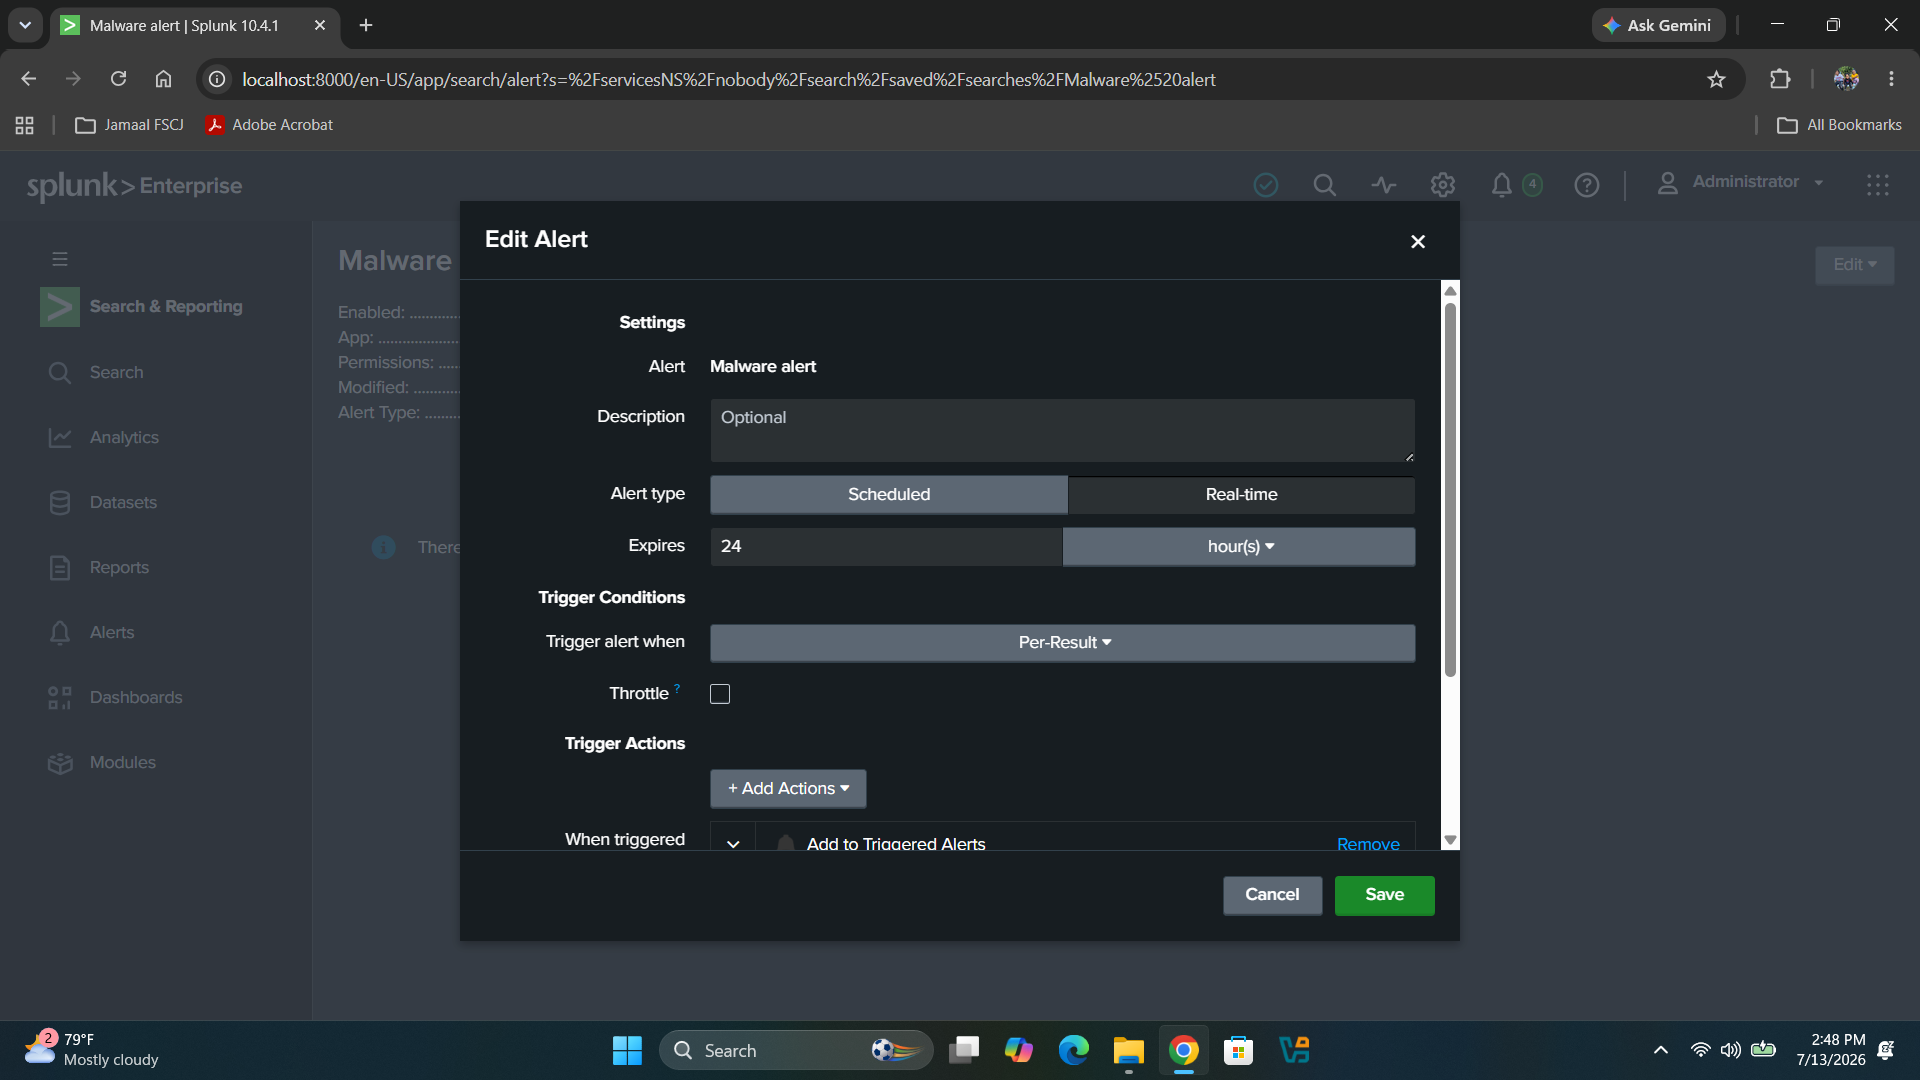
Task: Click the health status checkmark icon
Action: tap(1265, 185)
